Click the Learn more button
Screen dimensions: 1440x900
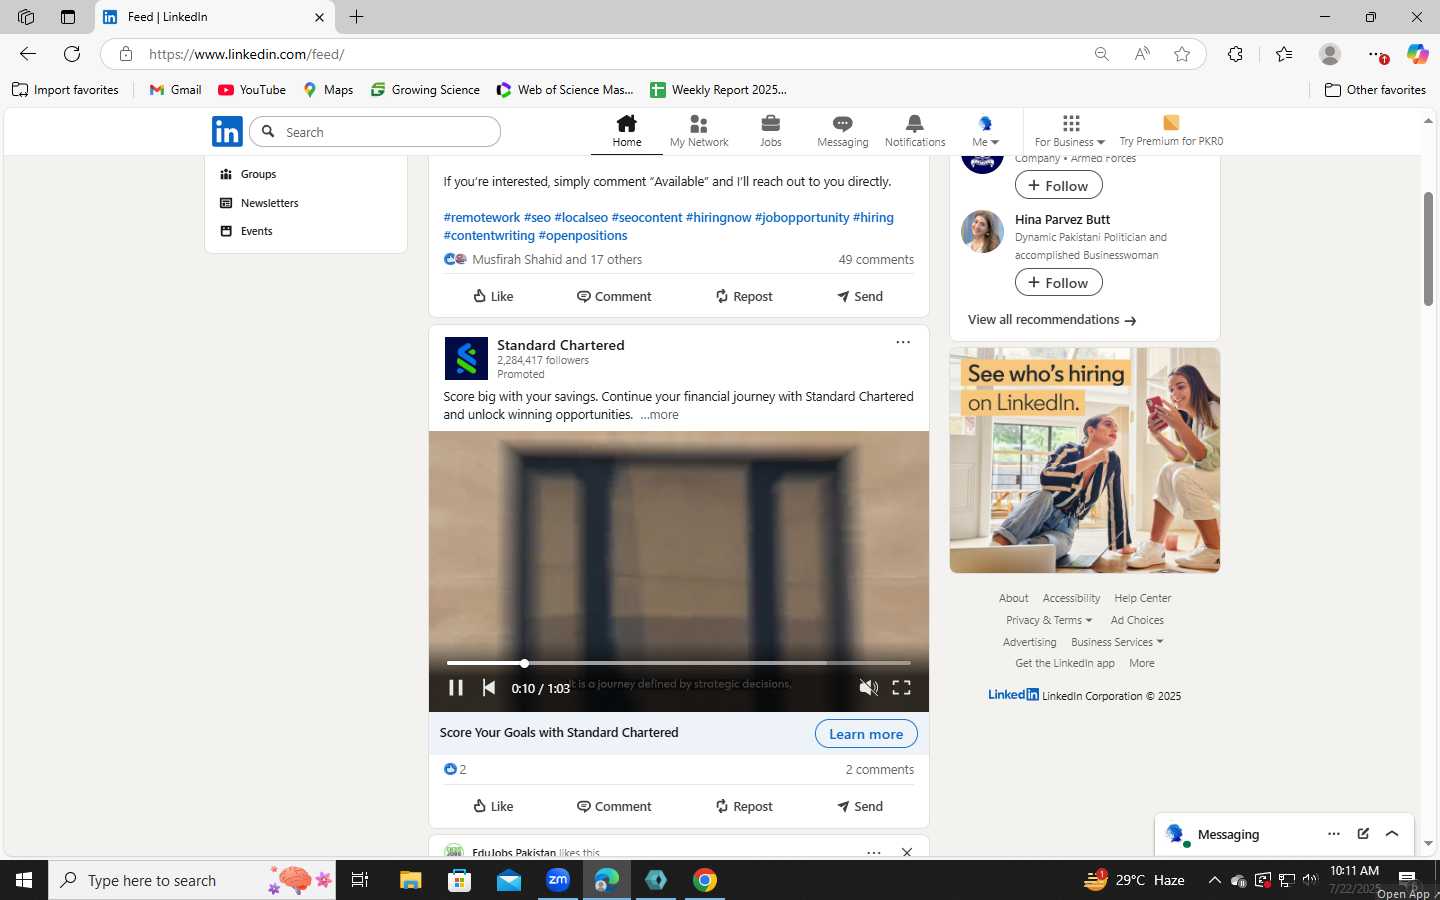(x=866, y=734)
